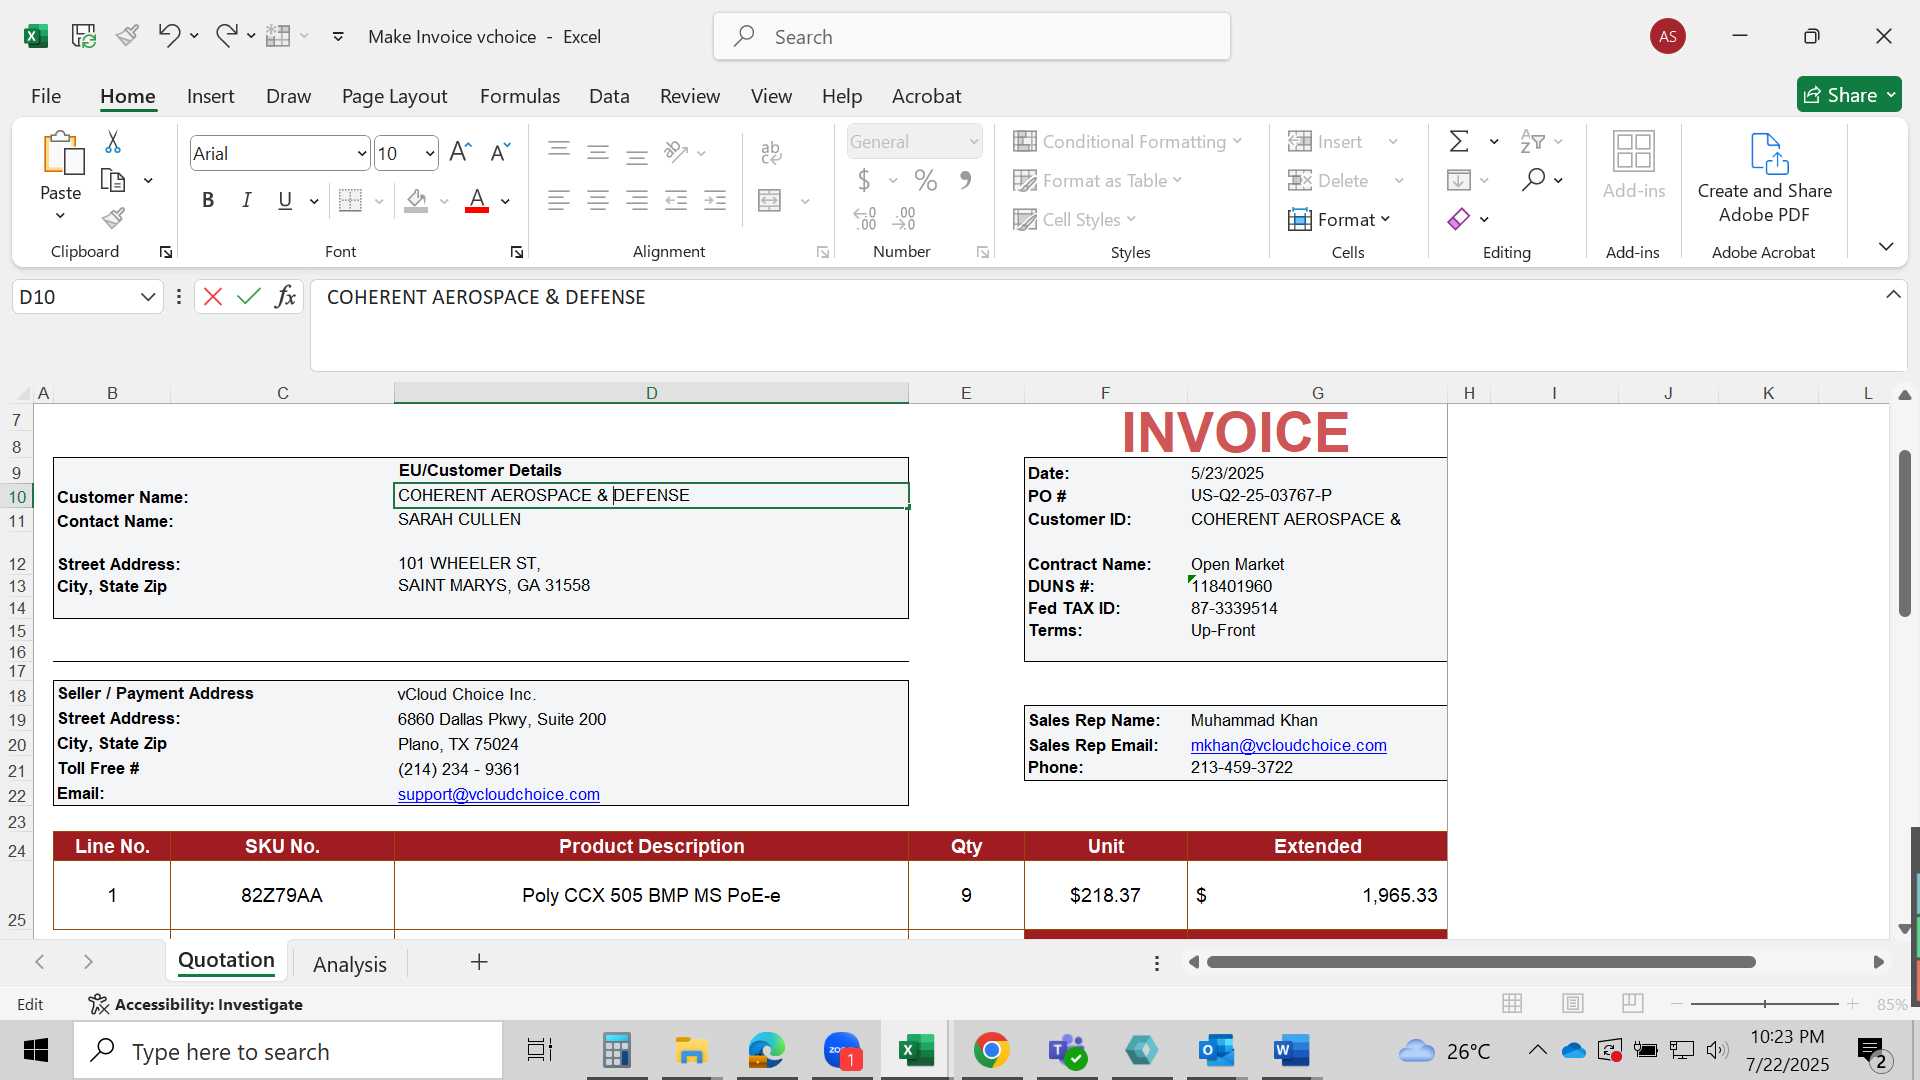Switch to Page Layout view in status bar
The image size is (1920, 1080).
click(x=1573, y=1003)
